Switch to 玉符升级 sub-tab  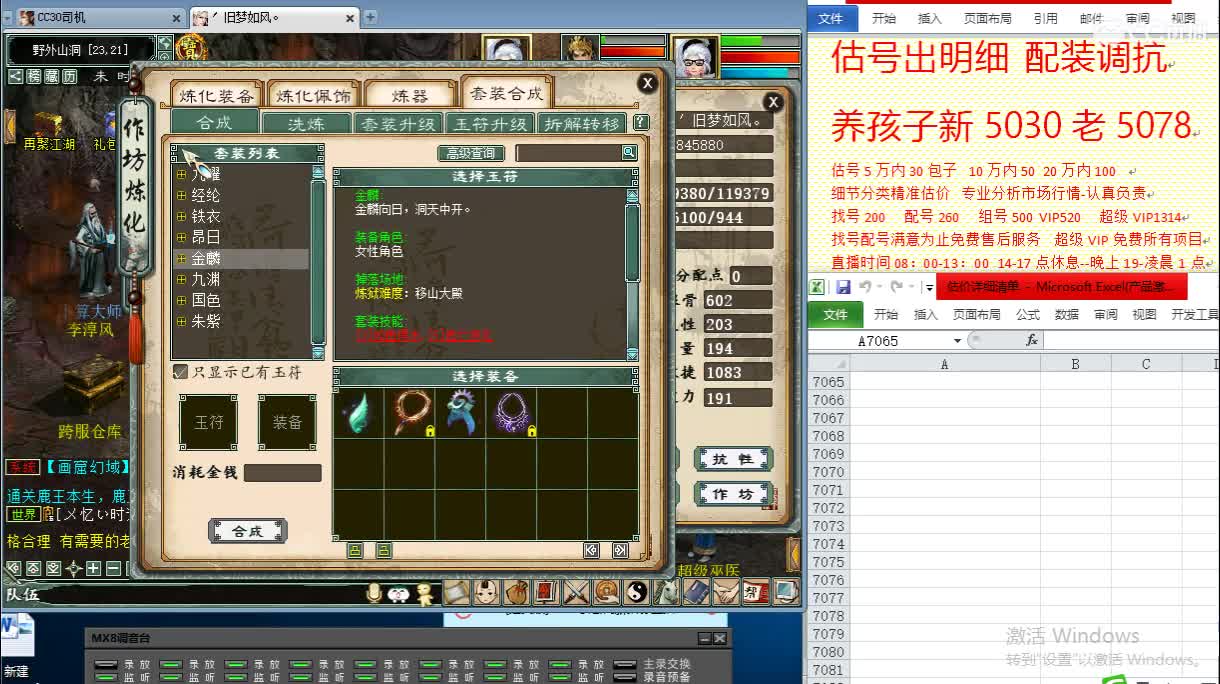490,124
